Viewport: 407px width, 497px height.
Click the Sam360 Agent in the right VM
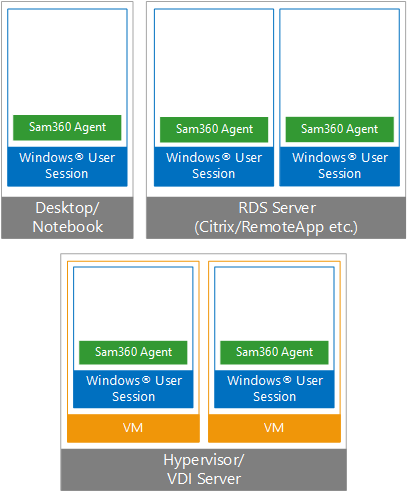(x=274, y=352)
